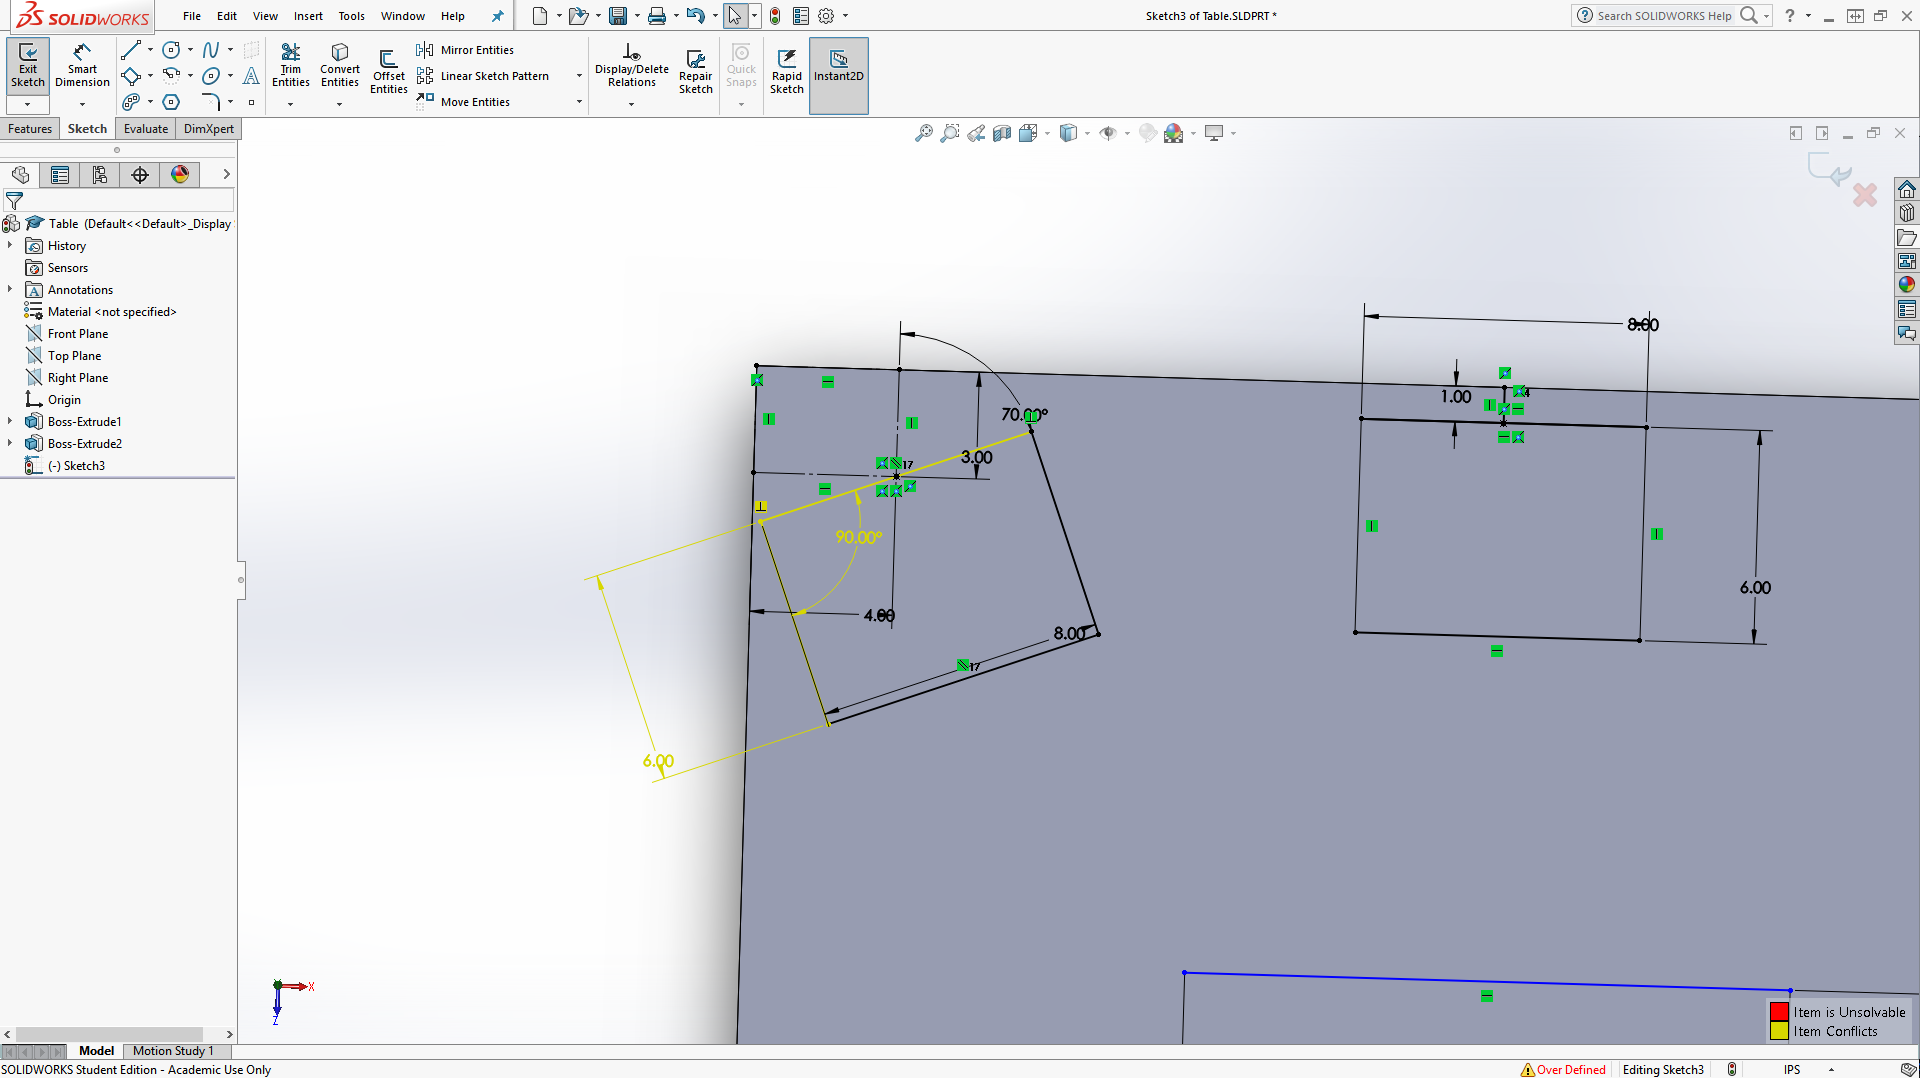
Task: Switch to the DimXpert tab
Action: [208, 129]
